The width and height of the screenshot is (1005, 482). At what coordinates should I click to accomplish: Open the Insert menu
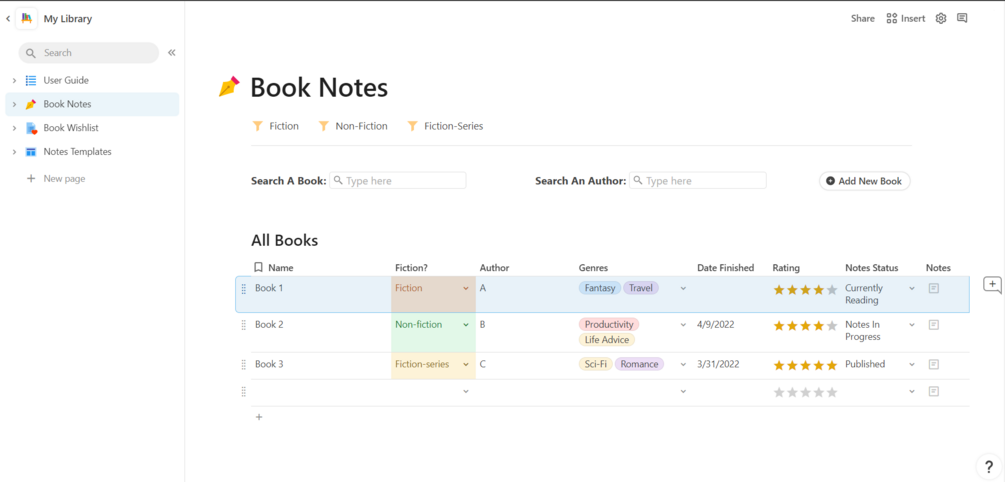(906, 18)
